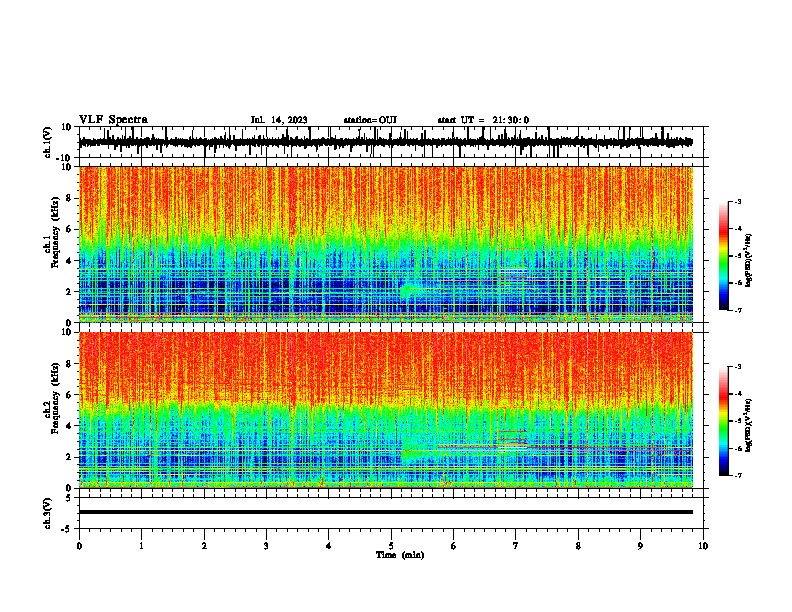Viewport: 792px width, 612px height.
Task: Click the "-3" label on ch.1 colorbar
Action: [738, 201]
